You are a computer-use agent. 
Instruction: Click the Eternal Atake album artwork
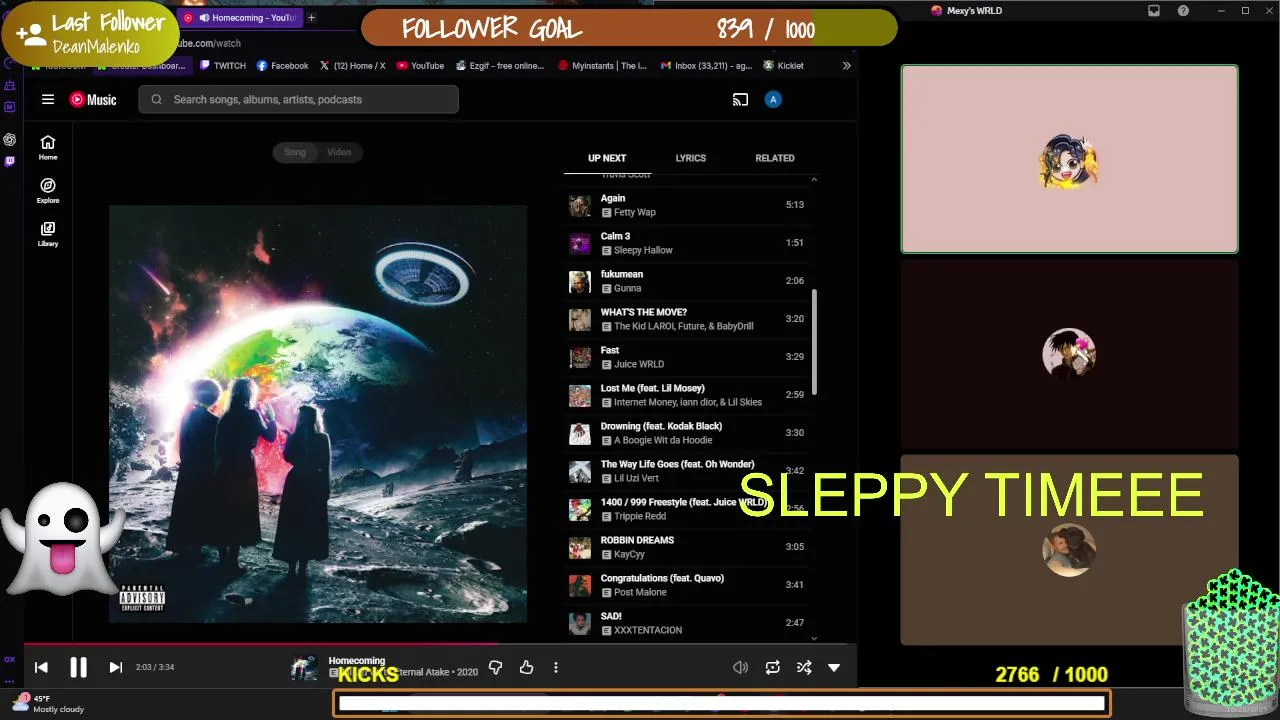tap(318, 414)
